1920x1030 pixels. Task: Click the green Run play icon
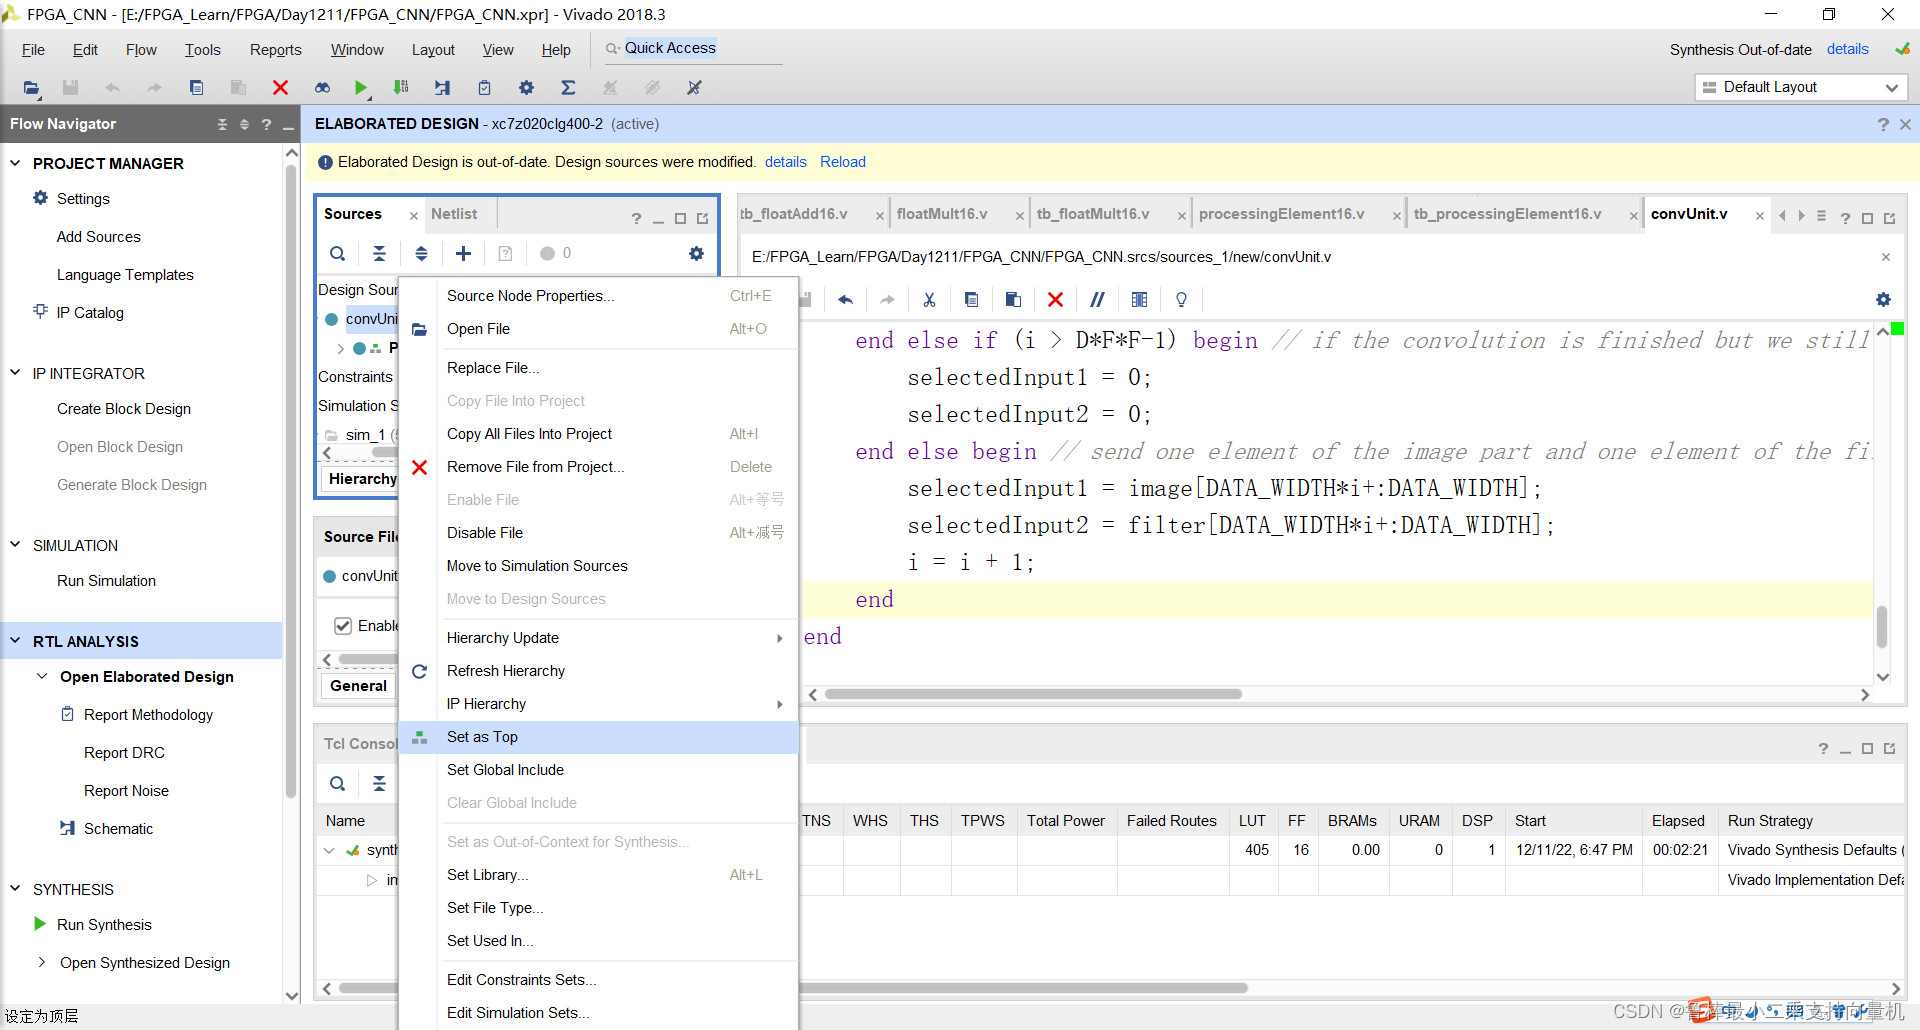[361, 88]
